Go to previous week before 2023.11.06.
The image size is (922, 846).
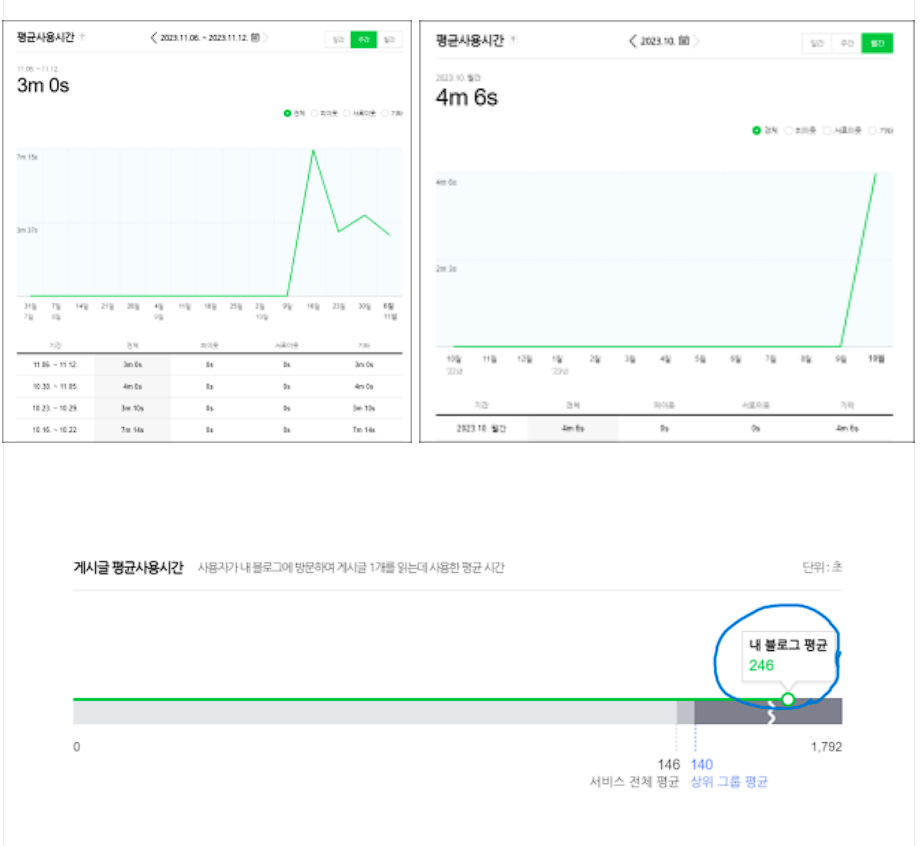[153, 38]
